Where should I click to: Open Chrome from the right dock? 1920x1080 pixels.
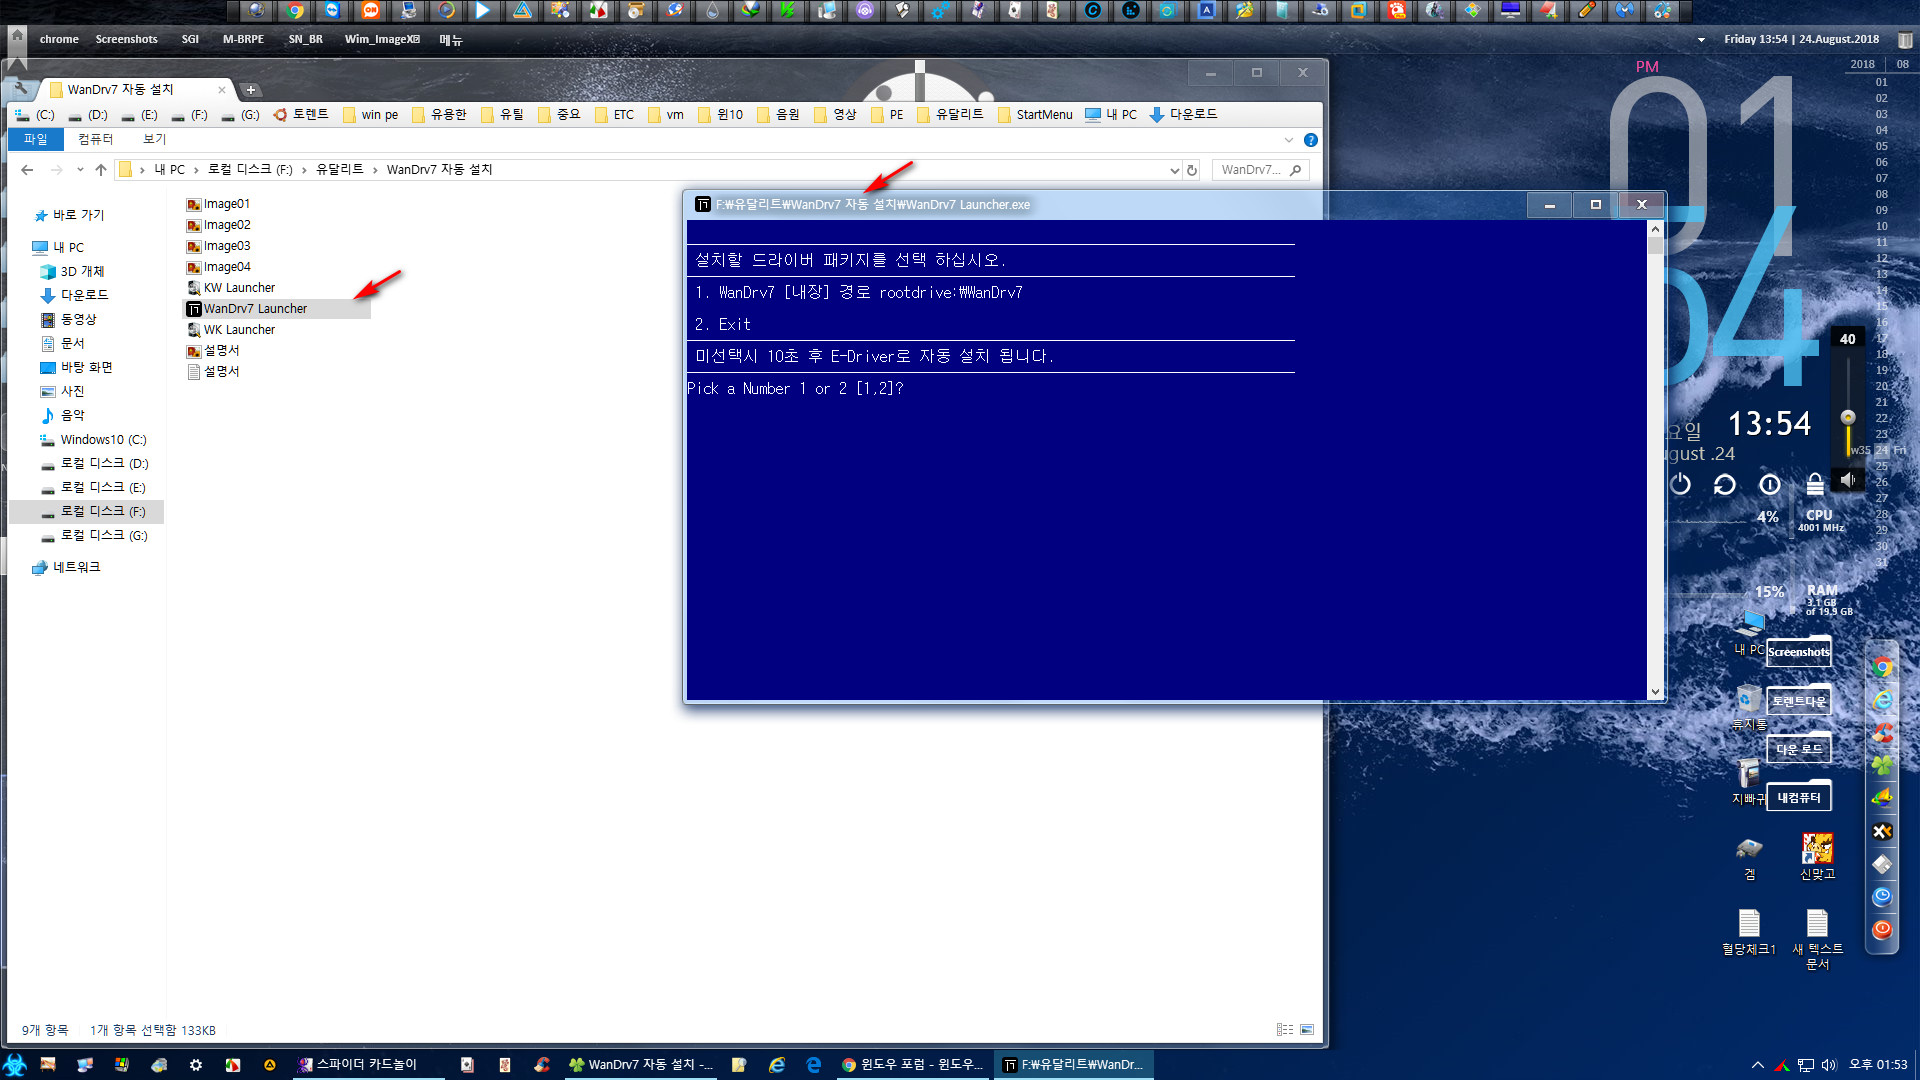1882,667
